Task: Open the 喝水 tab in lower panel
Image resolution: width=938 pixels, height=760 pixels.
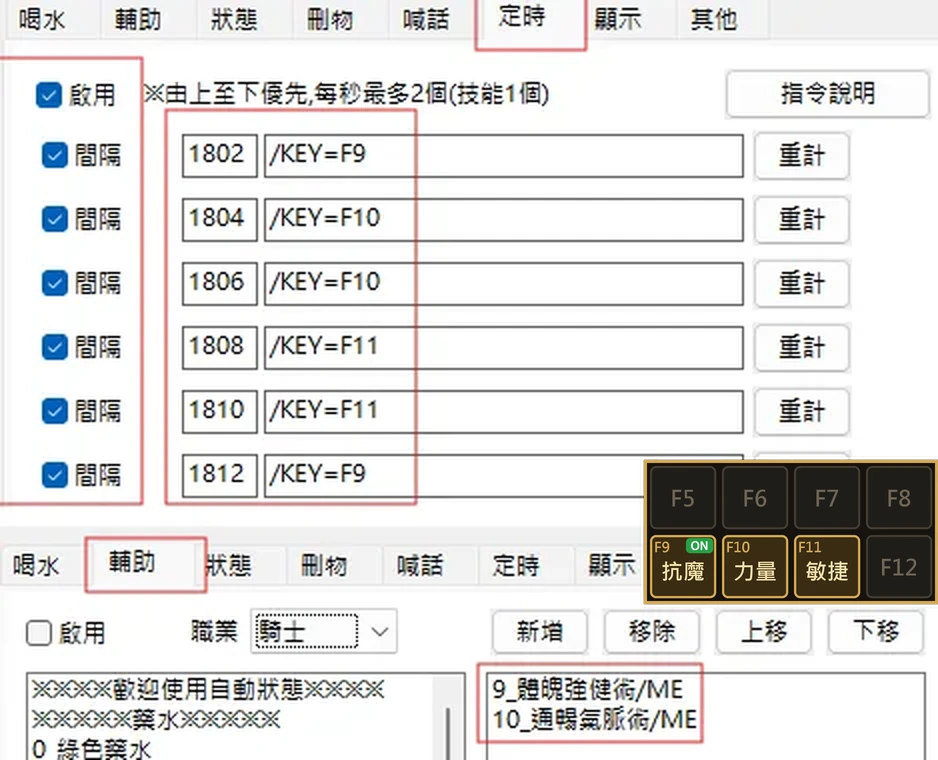Action: click(37, 566)
